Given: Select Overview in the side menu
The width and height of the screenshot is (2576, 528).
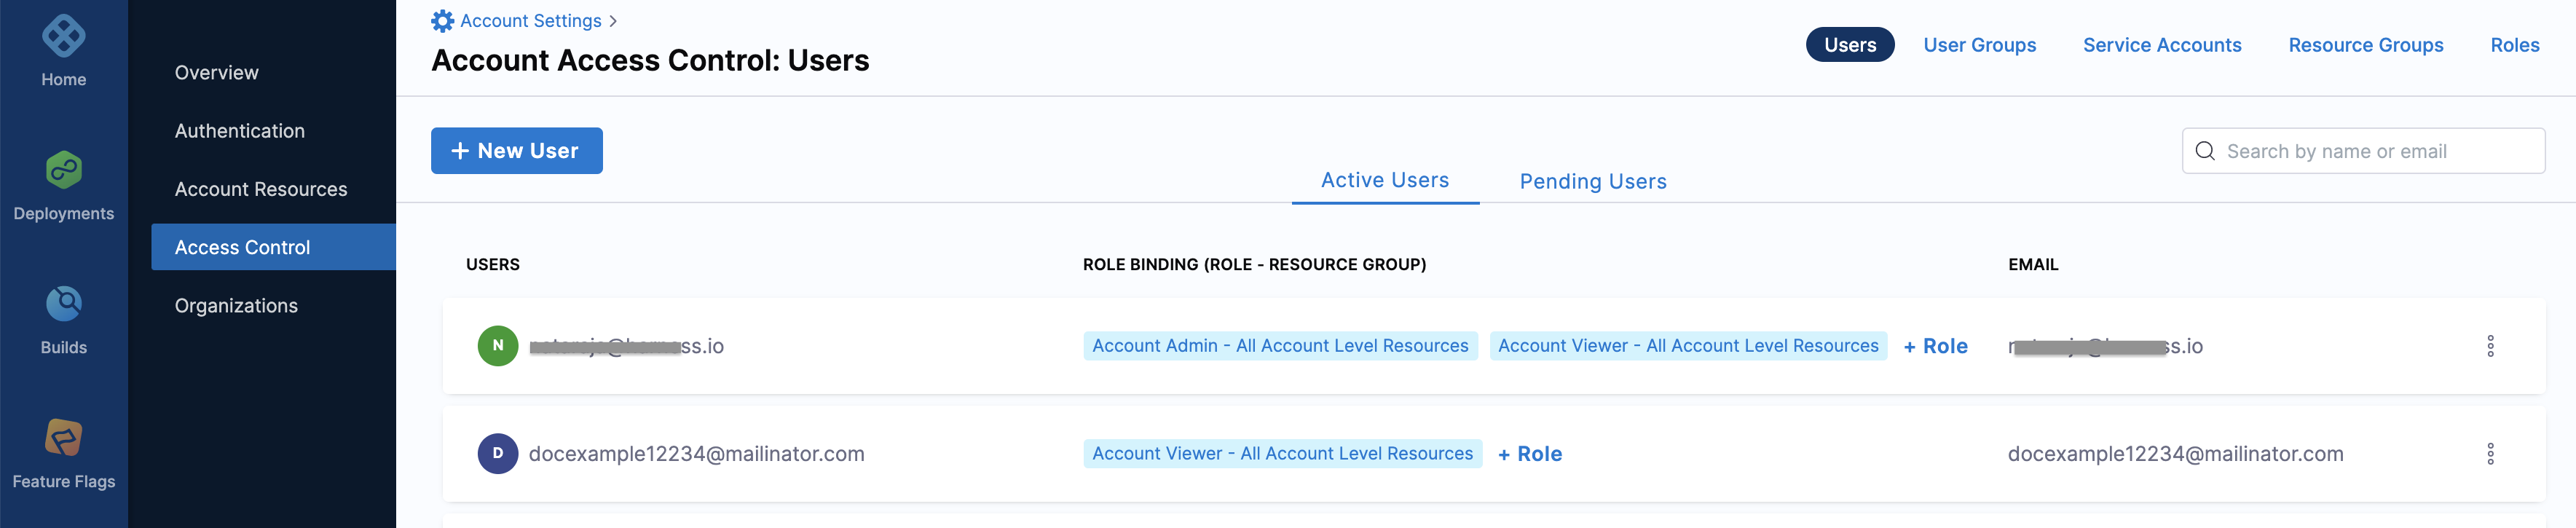Looking at the screenshot, I should point(216,73).
